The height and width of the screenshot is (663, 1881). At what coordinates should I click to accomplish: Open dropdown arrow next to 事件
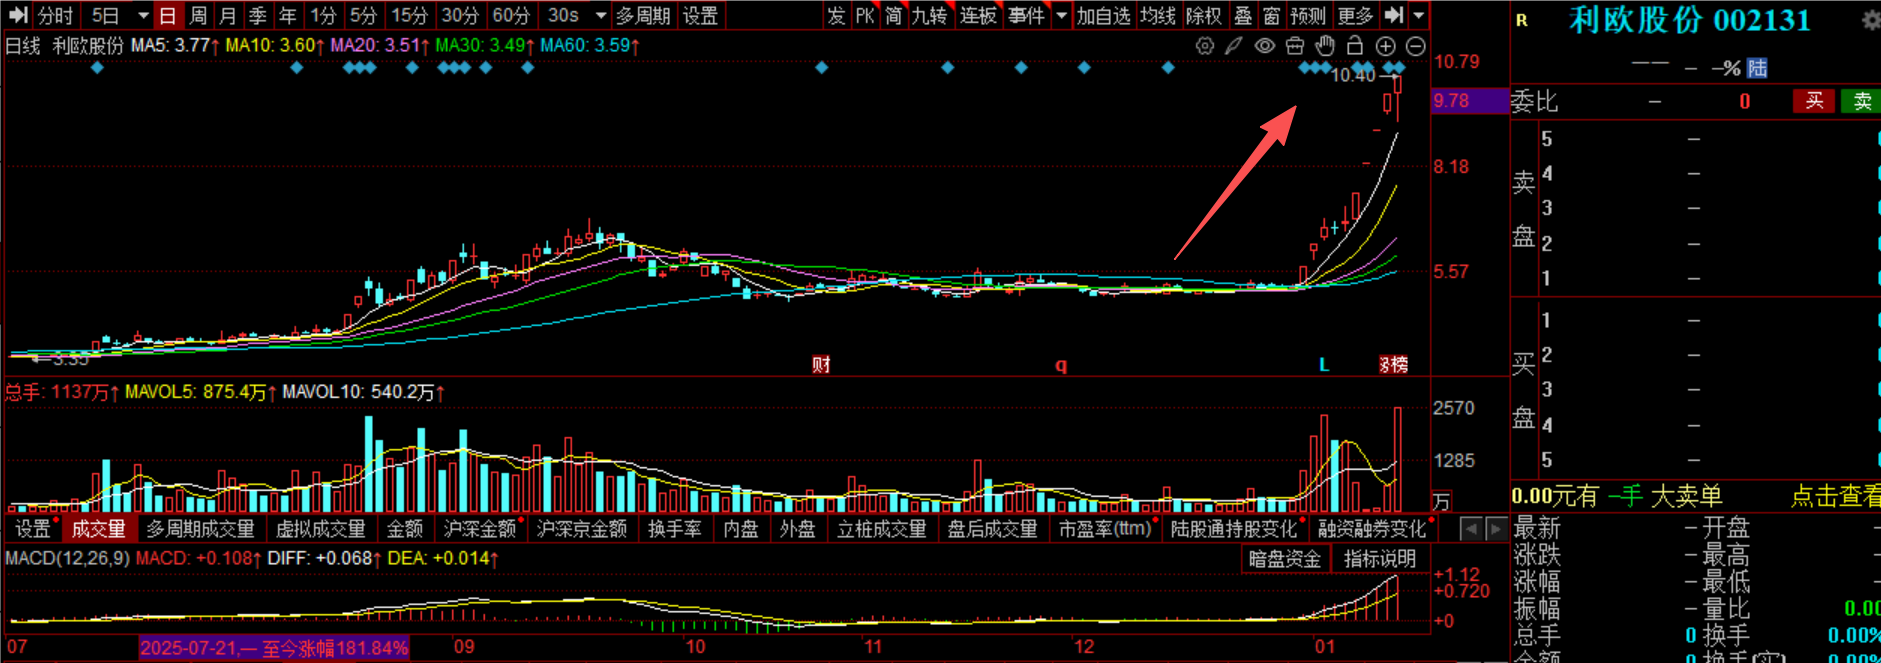click(x=1061, y=16)
